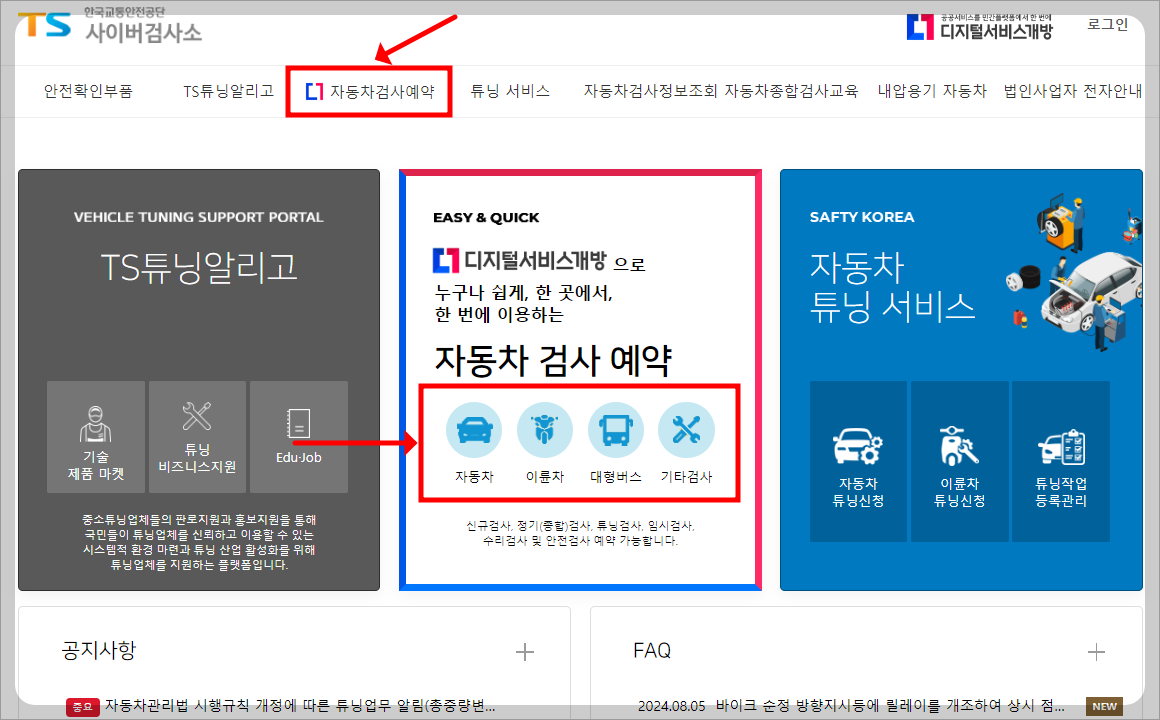Screen dimensions: 1160x720
Task: Expand the FAQ section with plus button
Action: [x=1097, y=651]
